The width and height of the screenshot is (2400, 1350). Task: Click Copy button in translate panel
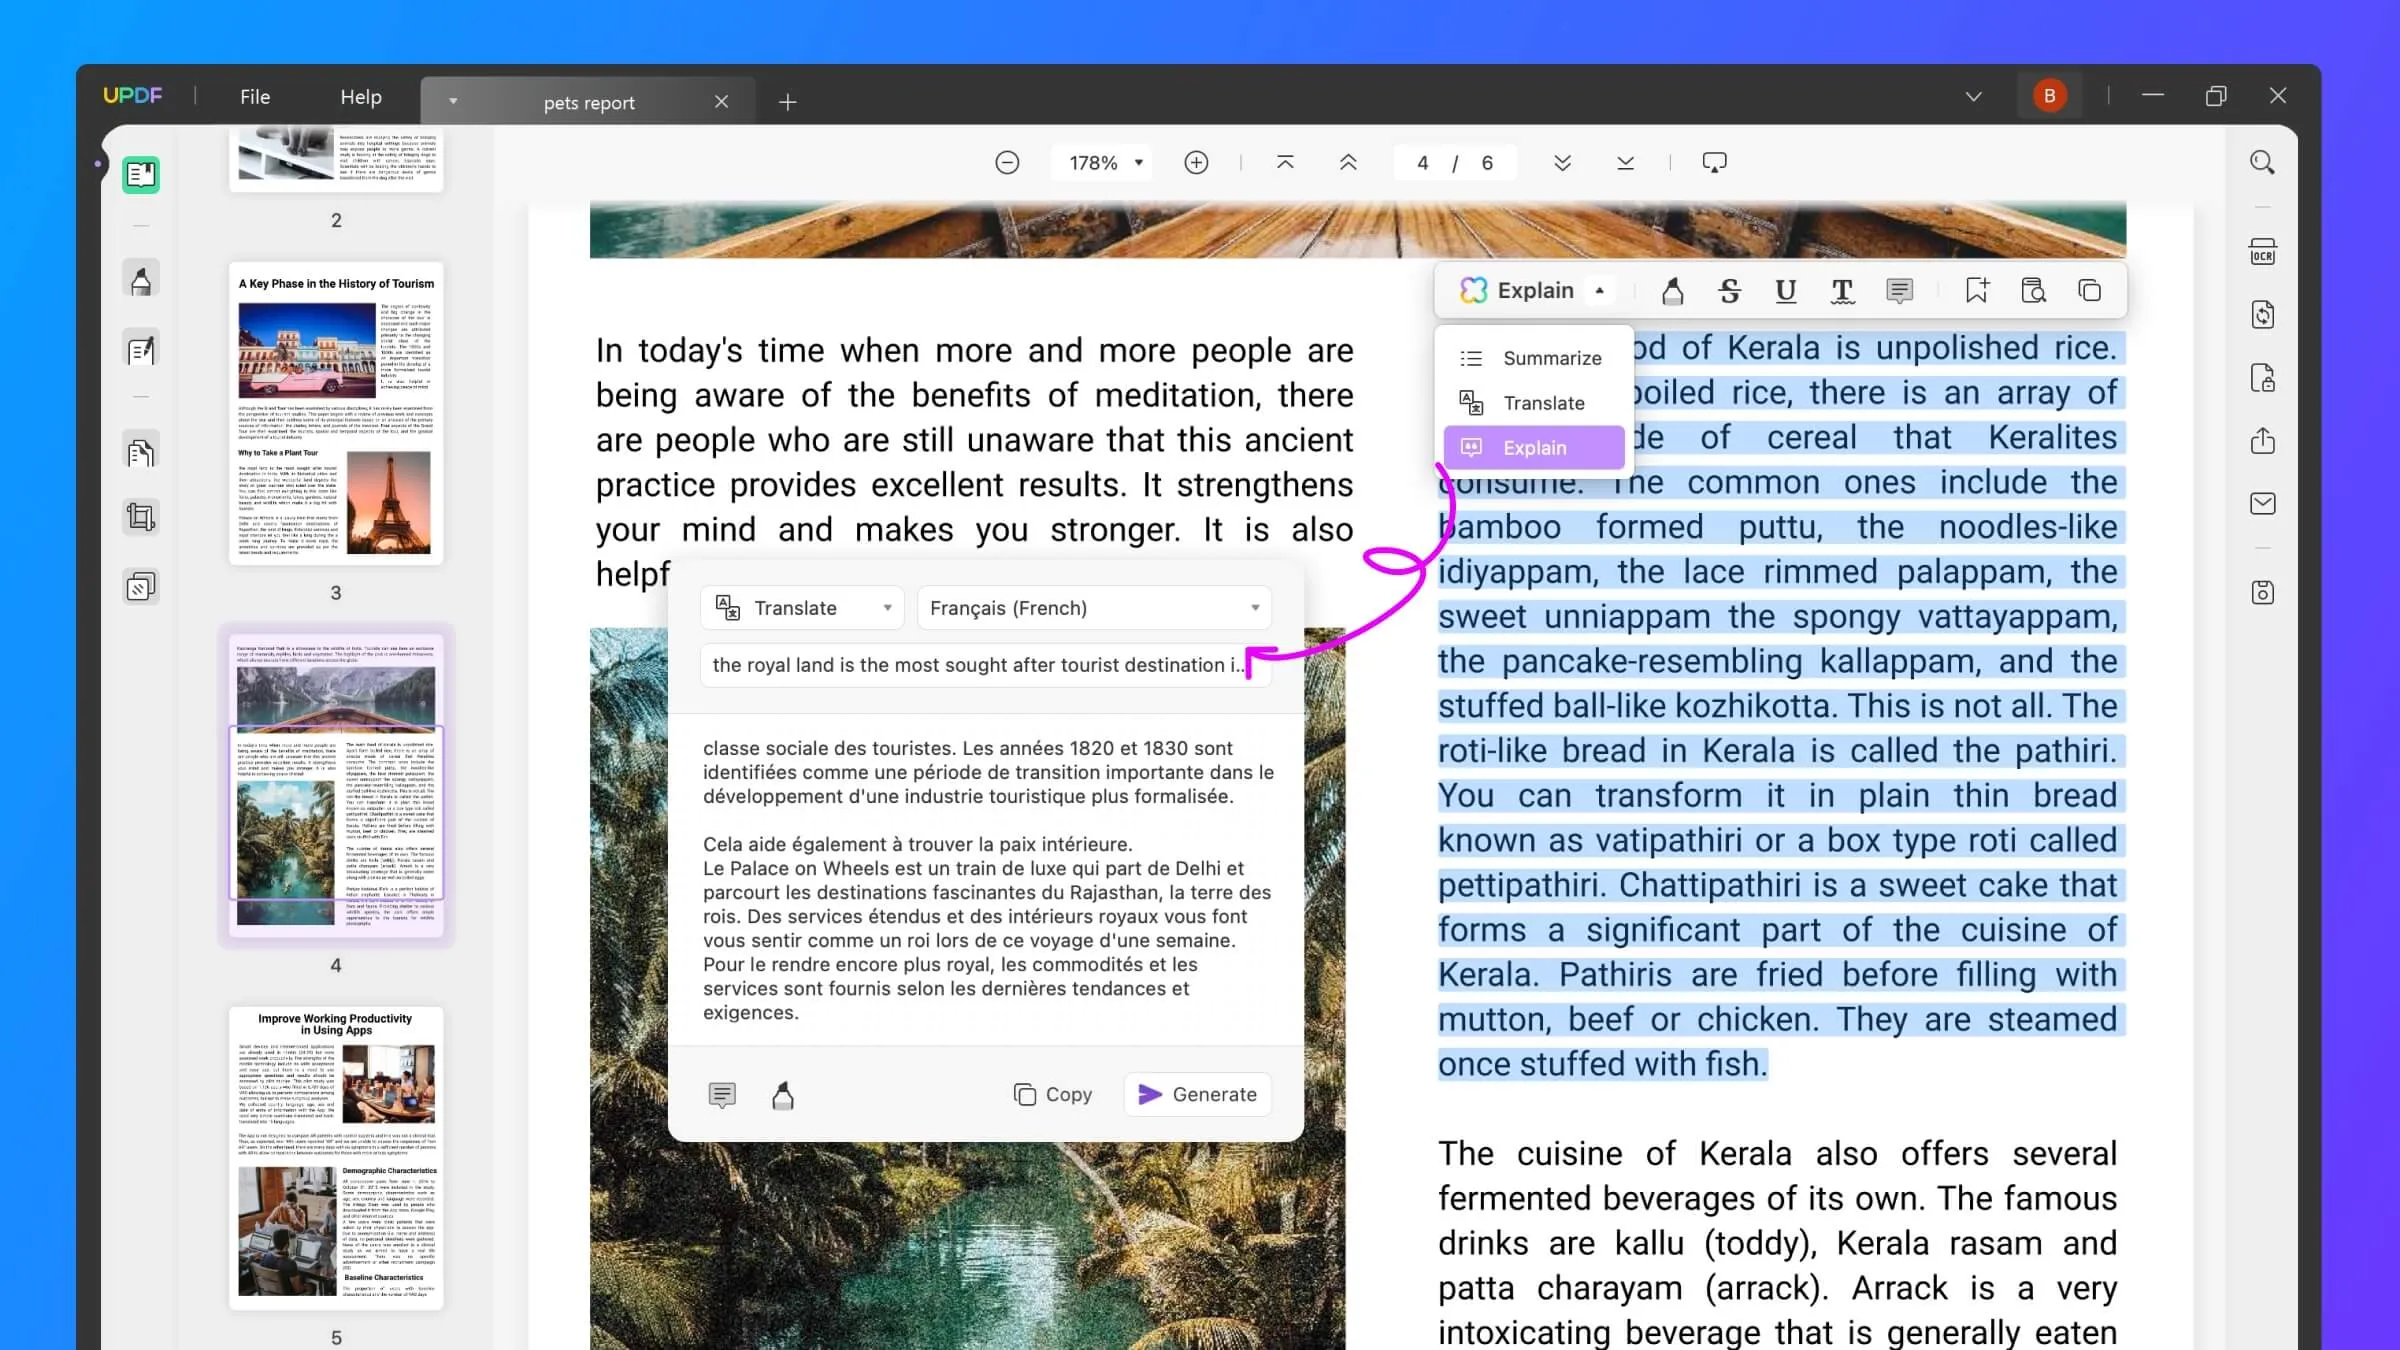(1052, 1093)
